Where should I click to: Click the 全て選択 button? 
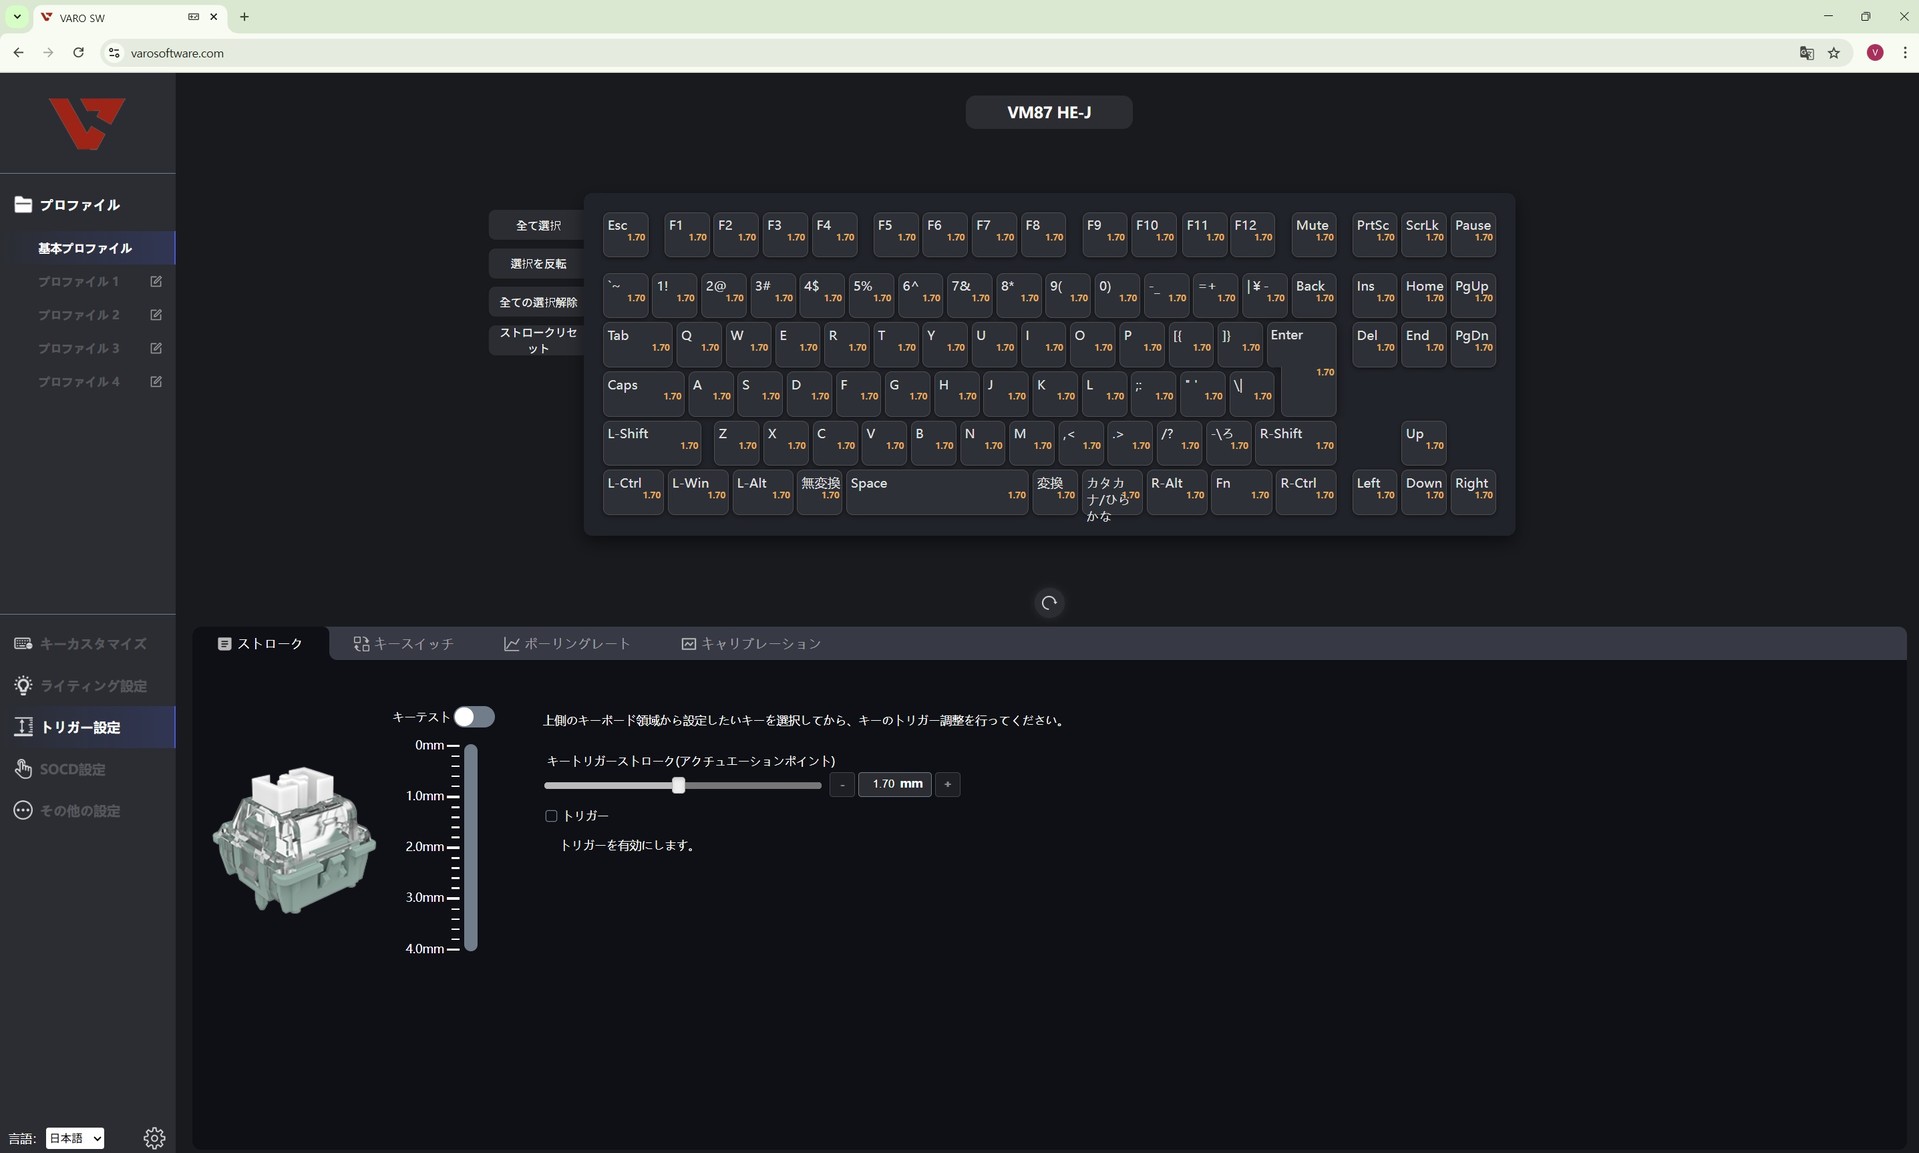(x=538, y=226)
